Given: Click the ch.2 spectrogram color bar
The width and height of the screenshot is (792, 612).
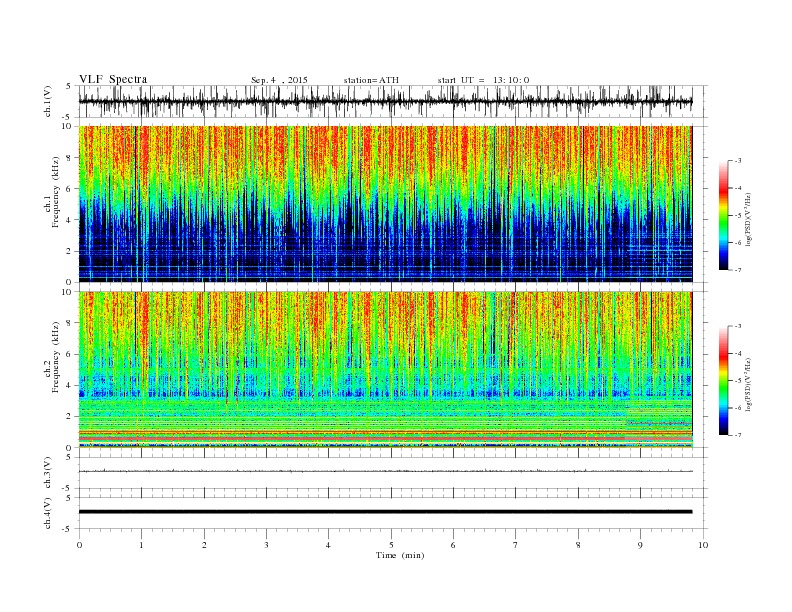Looking at the screenshot, I should pos(723,381).
